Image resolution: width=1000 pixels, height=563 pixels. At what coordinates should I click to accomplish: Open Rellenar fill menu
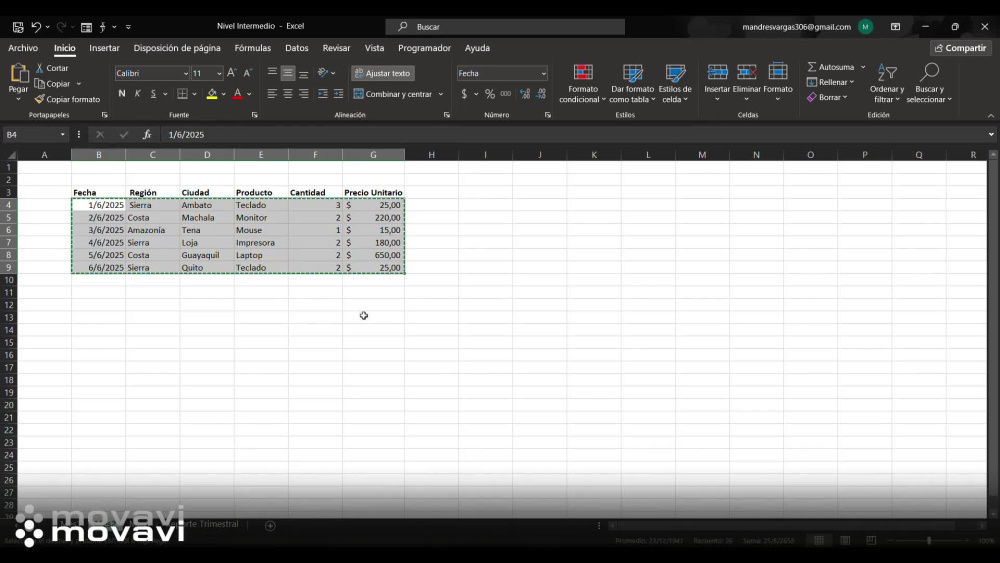830,82
